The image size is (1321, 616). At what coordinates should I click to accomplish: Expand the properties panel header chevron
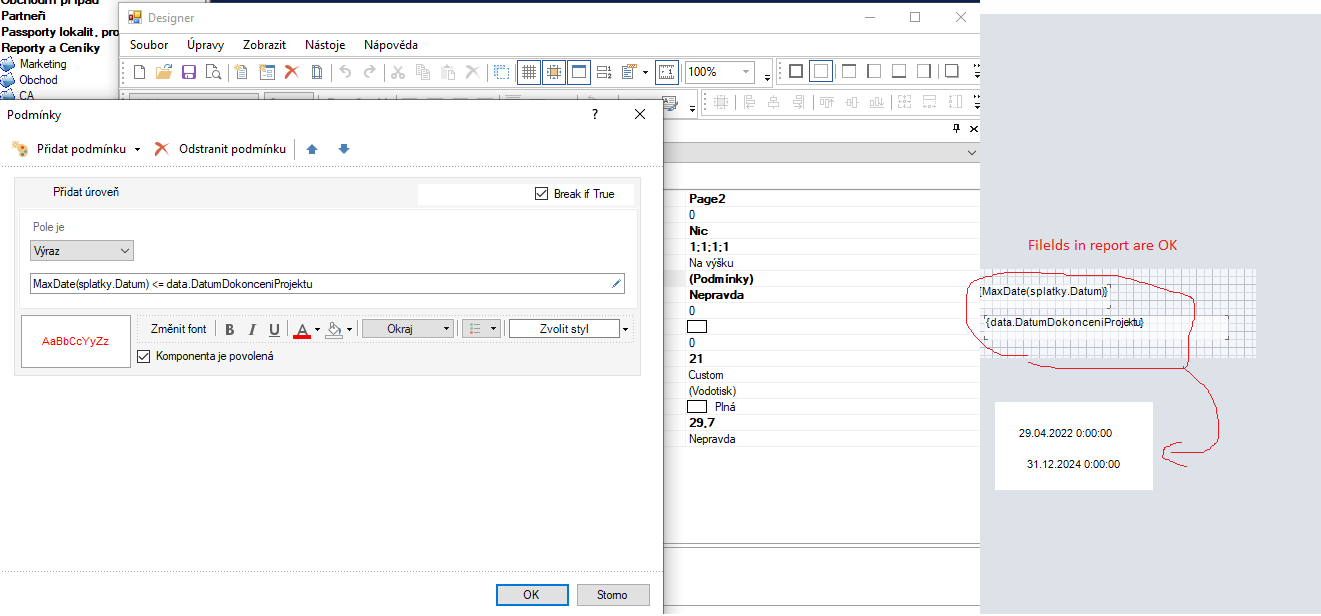coord(971,153)
